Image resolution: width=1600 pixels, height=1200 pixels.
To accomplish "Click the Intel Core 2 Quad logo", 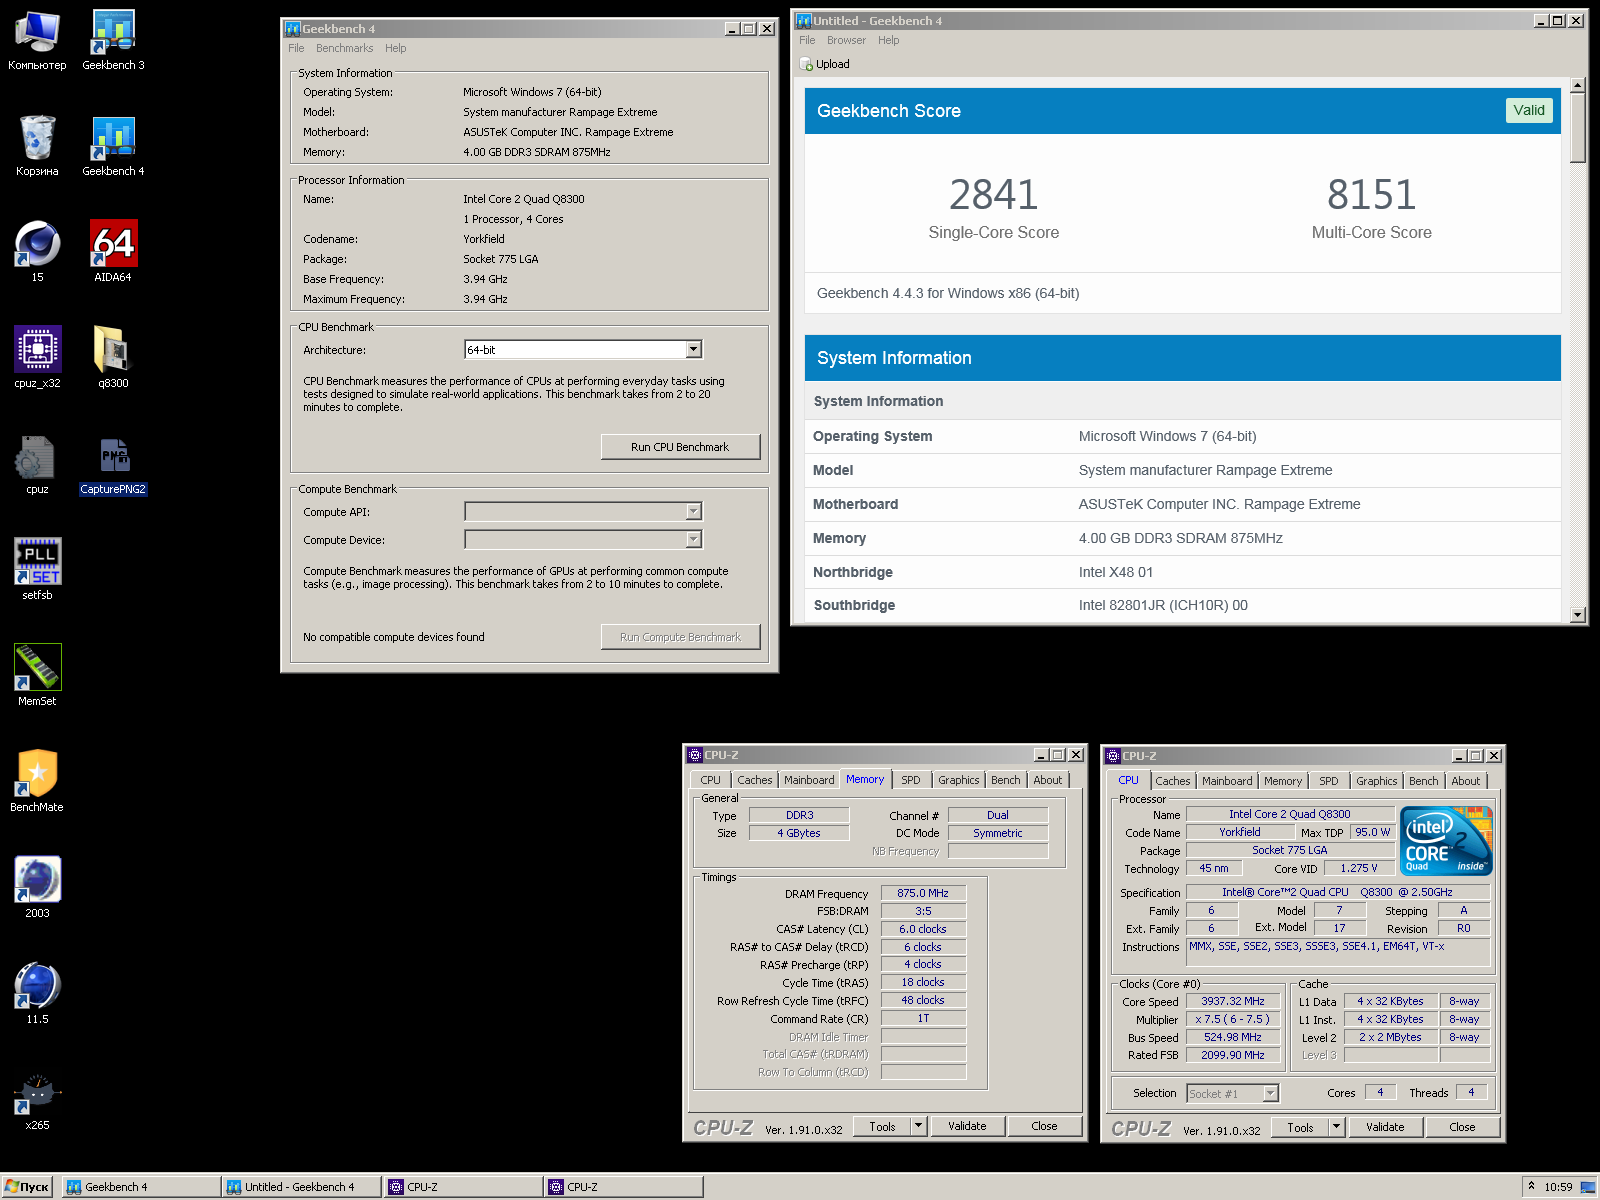I will pyautogui.click(x=1446, y=841).
